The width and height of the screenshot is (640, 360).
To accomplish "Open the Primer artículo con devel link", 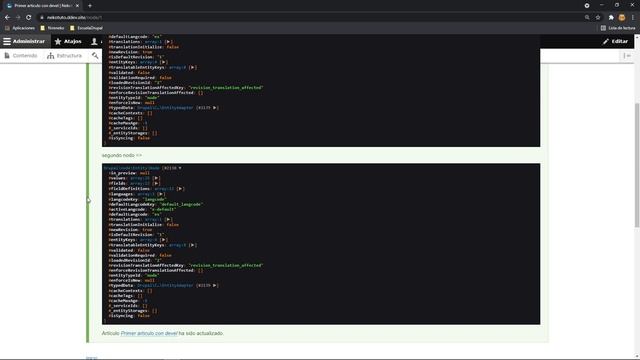I will (x=149, y=333).
